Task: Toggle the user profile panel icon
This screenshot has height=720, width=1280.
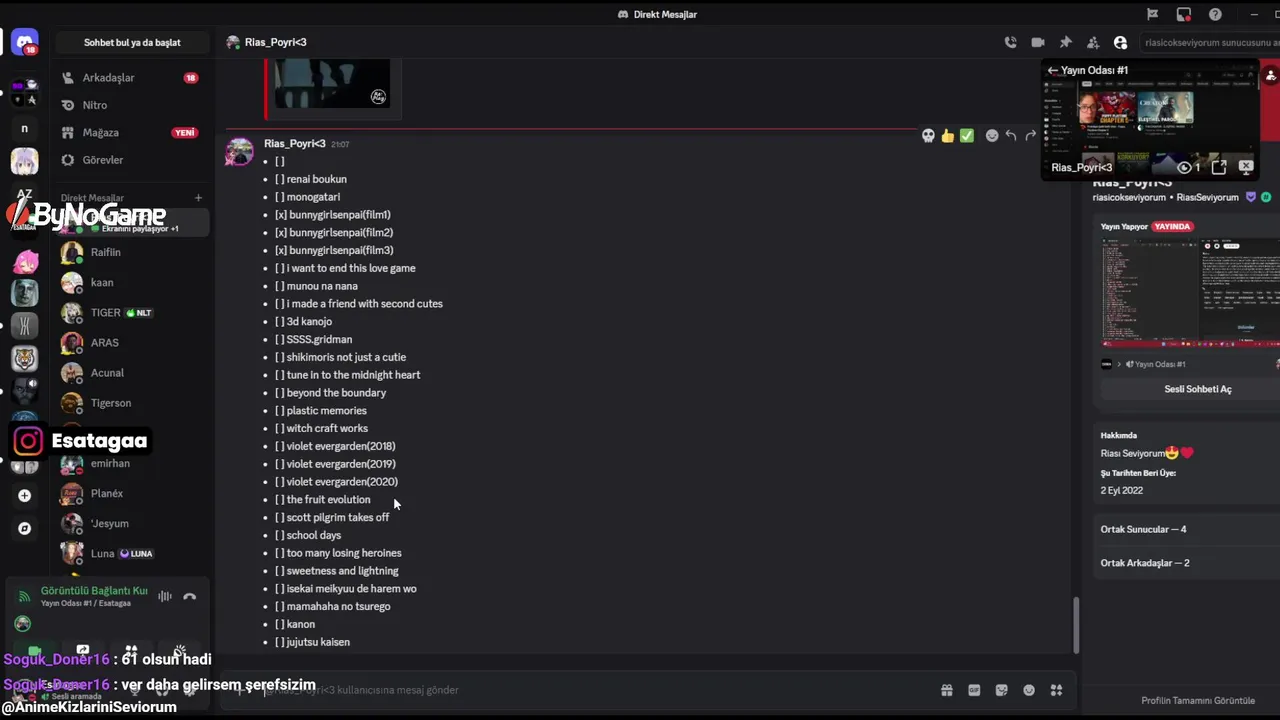Action: [1120, 42]
